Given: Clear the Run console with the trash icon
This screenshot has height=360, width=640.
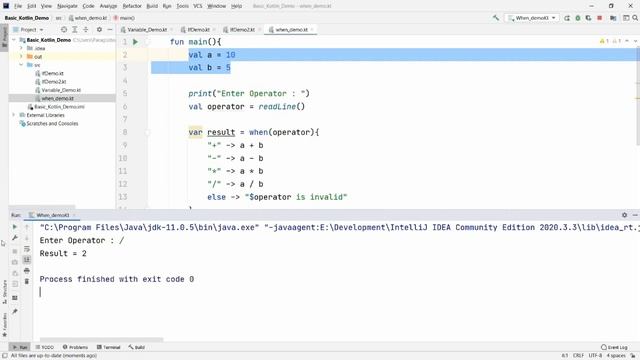Looking at the screenshot, I should [x=27, y=281].
